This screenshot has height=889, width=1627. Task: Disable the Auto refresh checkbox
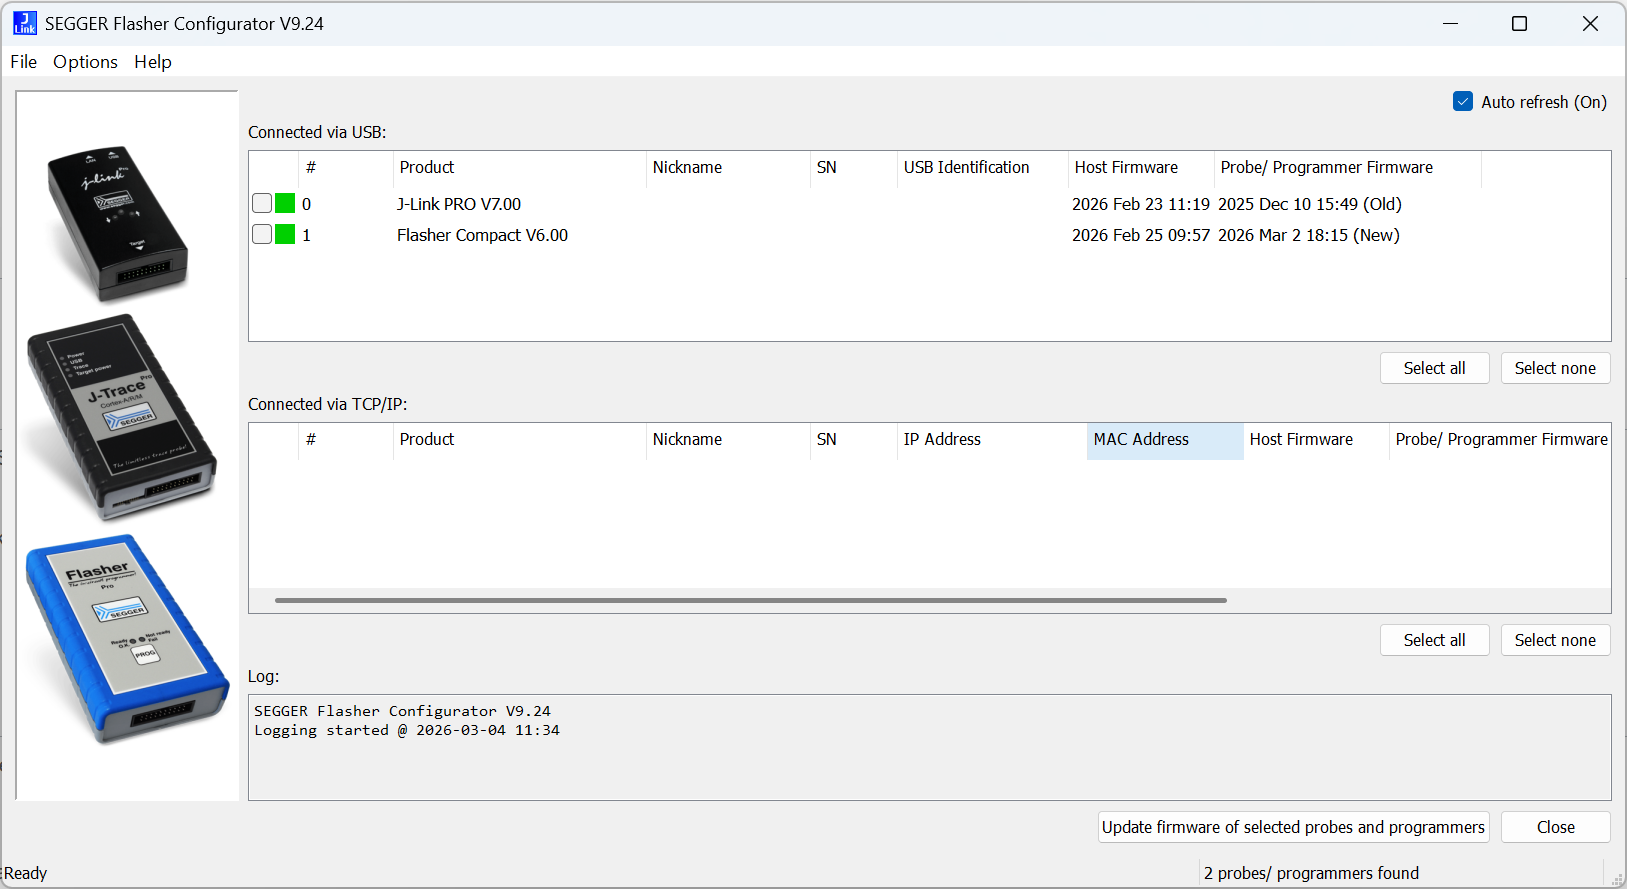pos(1463,102)
